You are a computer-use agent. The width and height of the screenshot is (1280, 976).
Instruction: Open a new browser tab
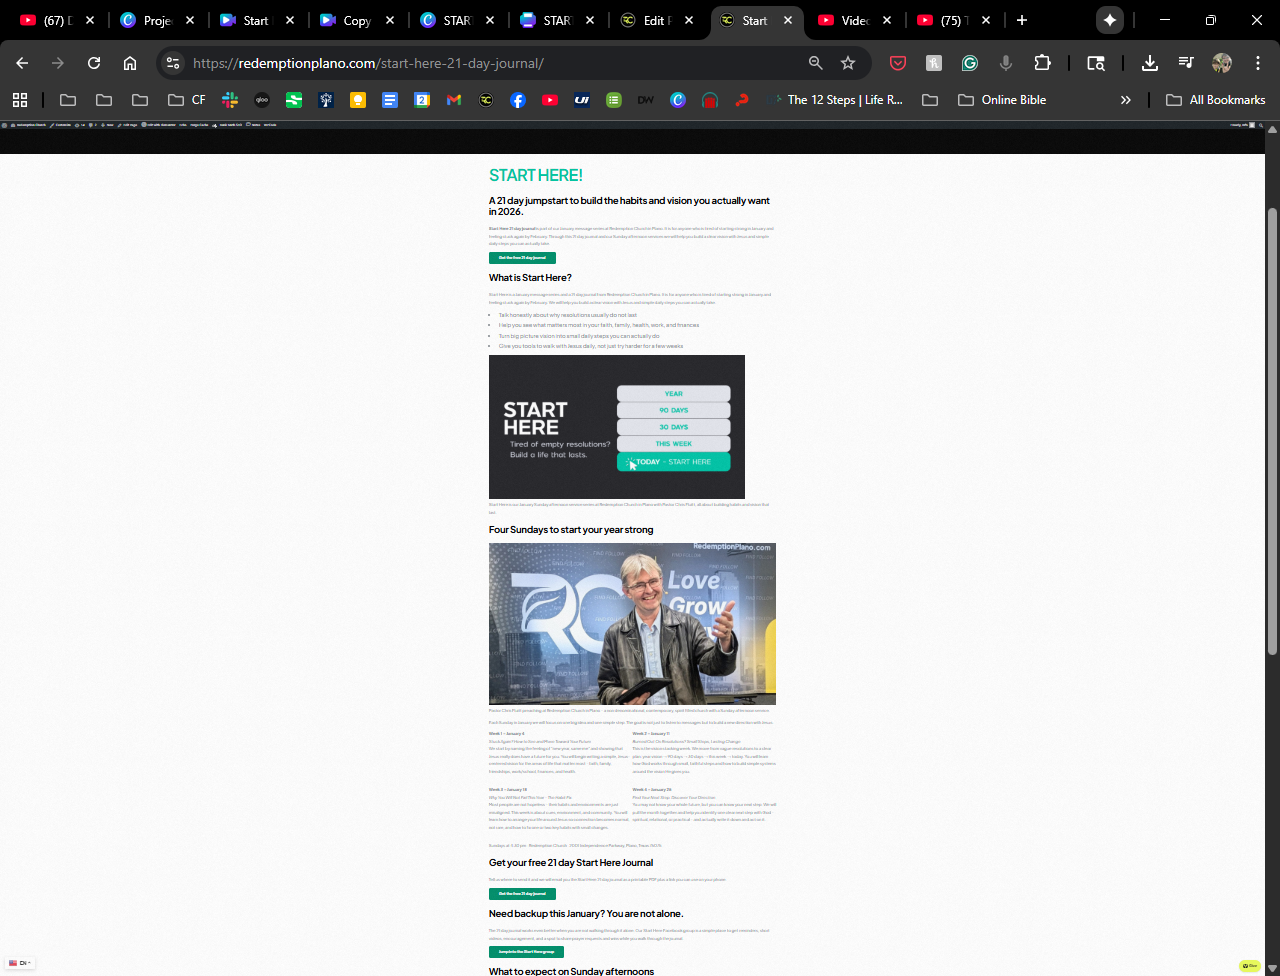click(x=1021, y=20)
